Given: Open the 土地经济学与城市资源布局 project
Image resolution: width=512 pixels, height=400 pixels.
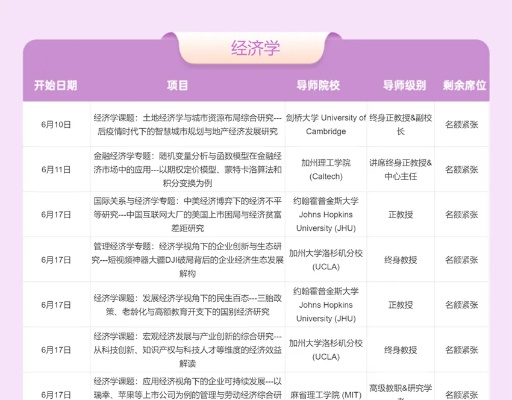Looking at the screenshot, I should point(187,124).
